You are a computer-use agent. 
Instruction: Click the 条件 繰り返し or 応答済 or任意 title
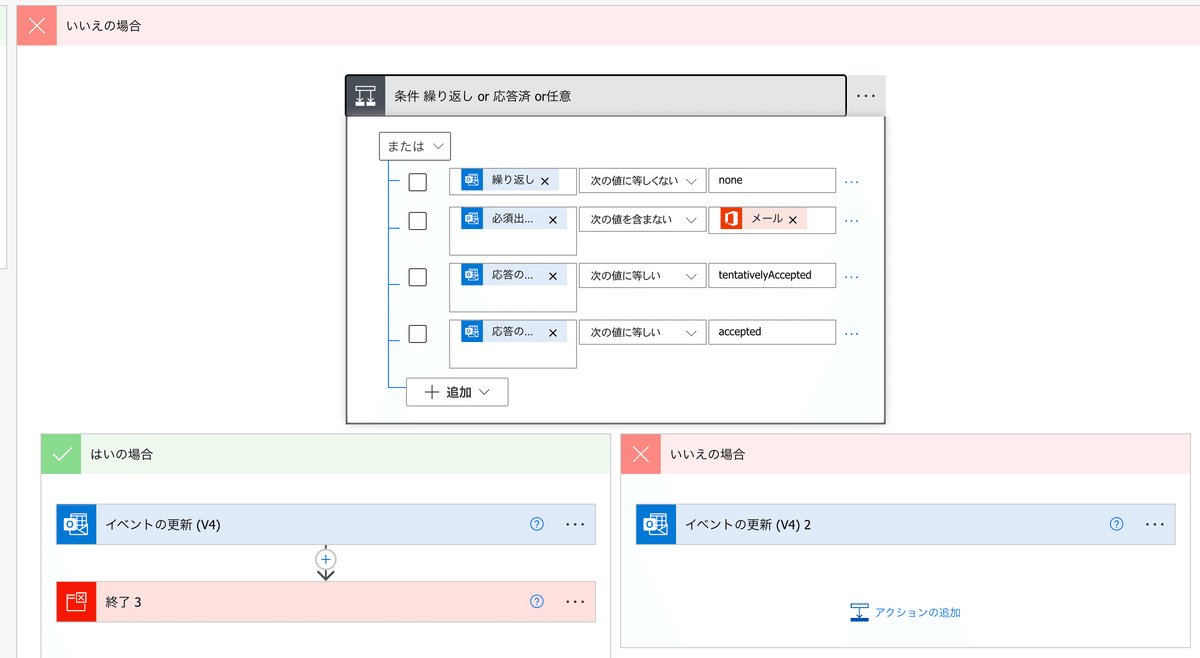point(483,96)
